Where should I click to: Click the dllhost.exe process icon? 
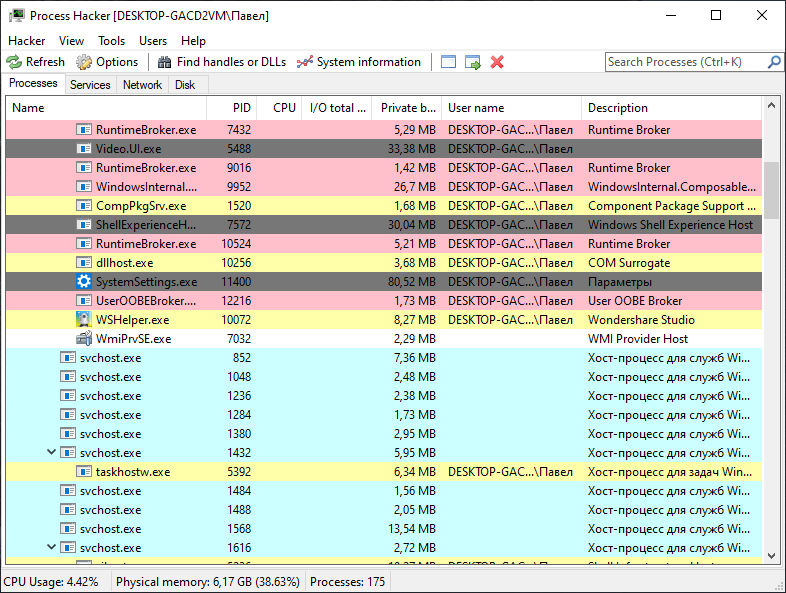pyautogui.click(x=84, y=263)
